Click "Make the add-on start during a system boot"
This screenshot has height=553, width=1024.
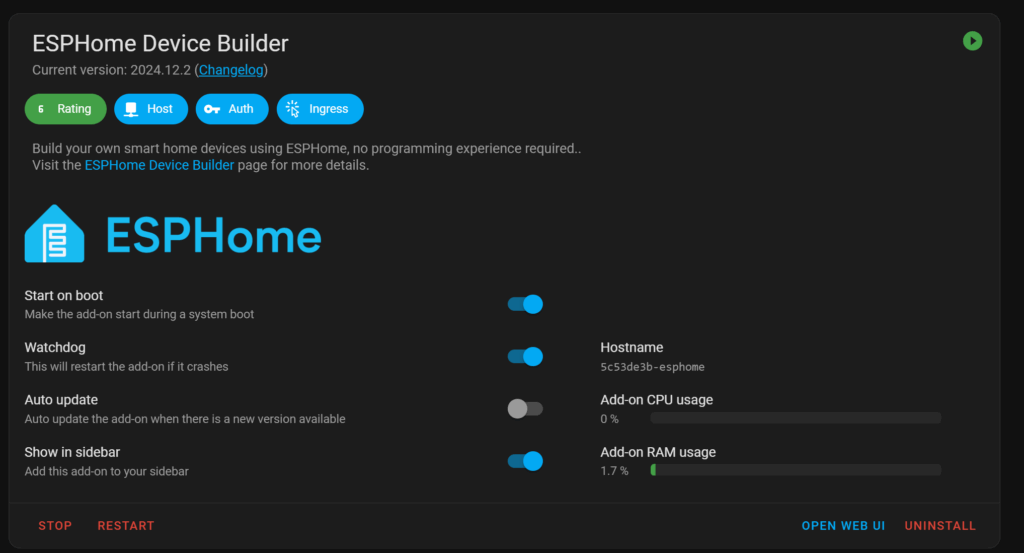pyautogui.click(x=139, y=314)
